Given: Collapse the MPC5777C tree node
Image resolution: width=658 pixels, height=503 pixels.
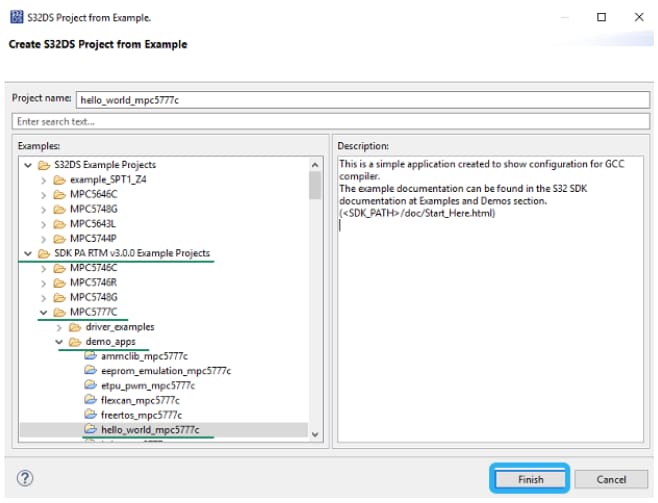Looking at the screenshot, I should [x=43, y=312].
